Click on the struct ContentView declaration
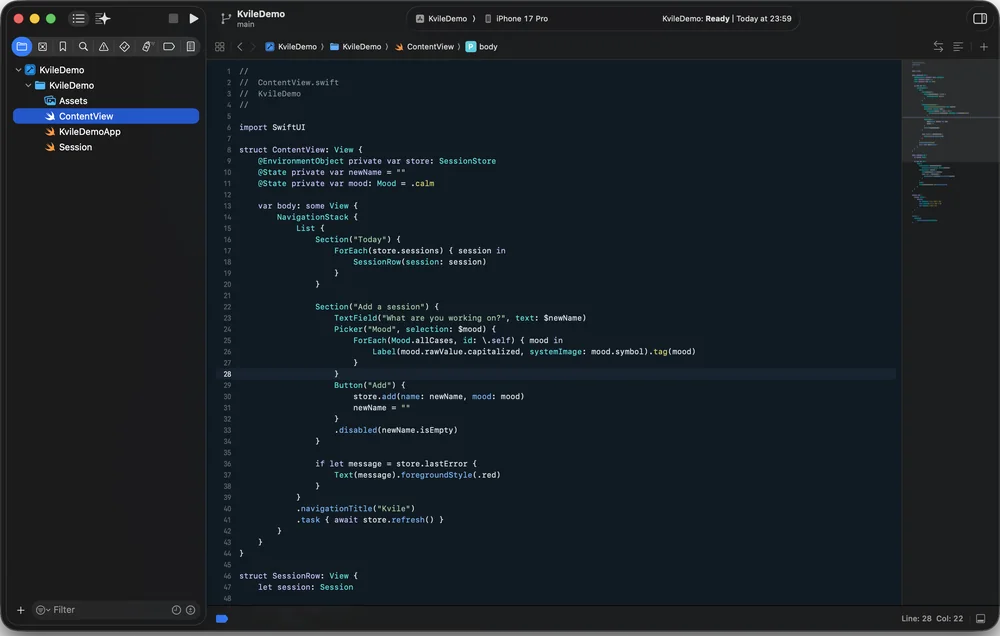 (x=301, y=150)
